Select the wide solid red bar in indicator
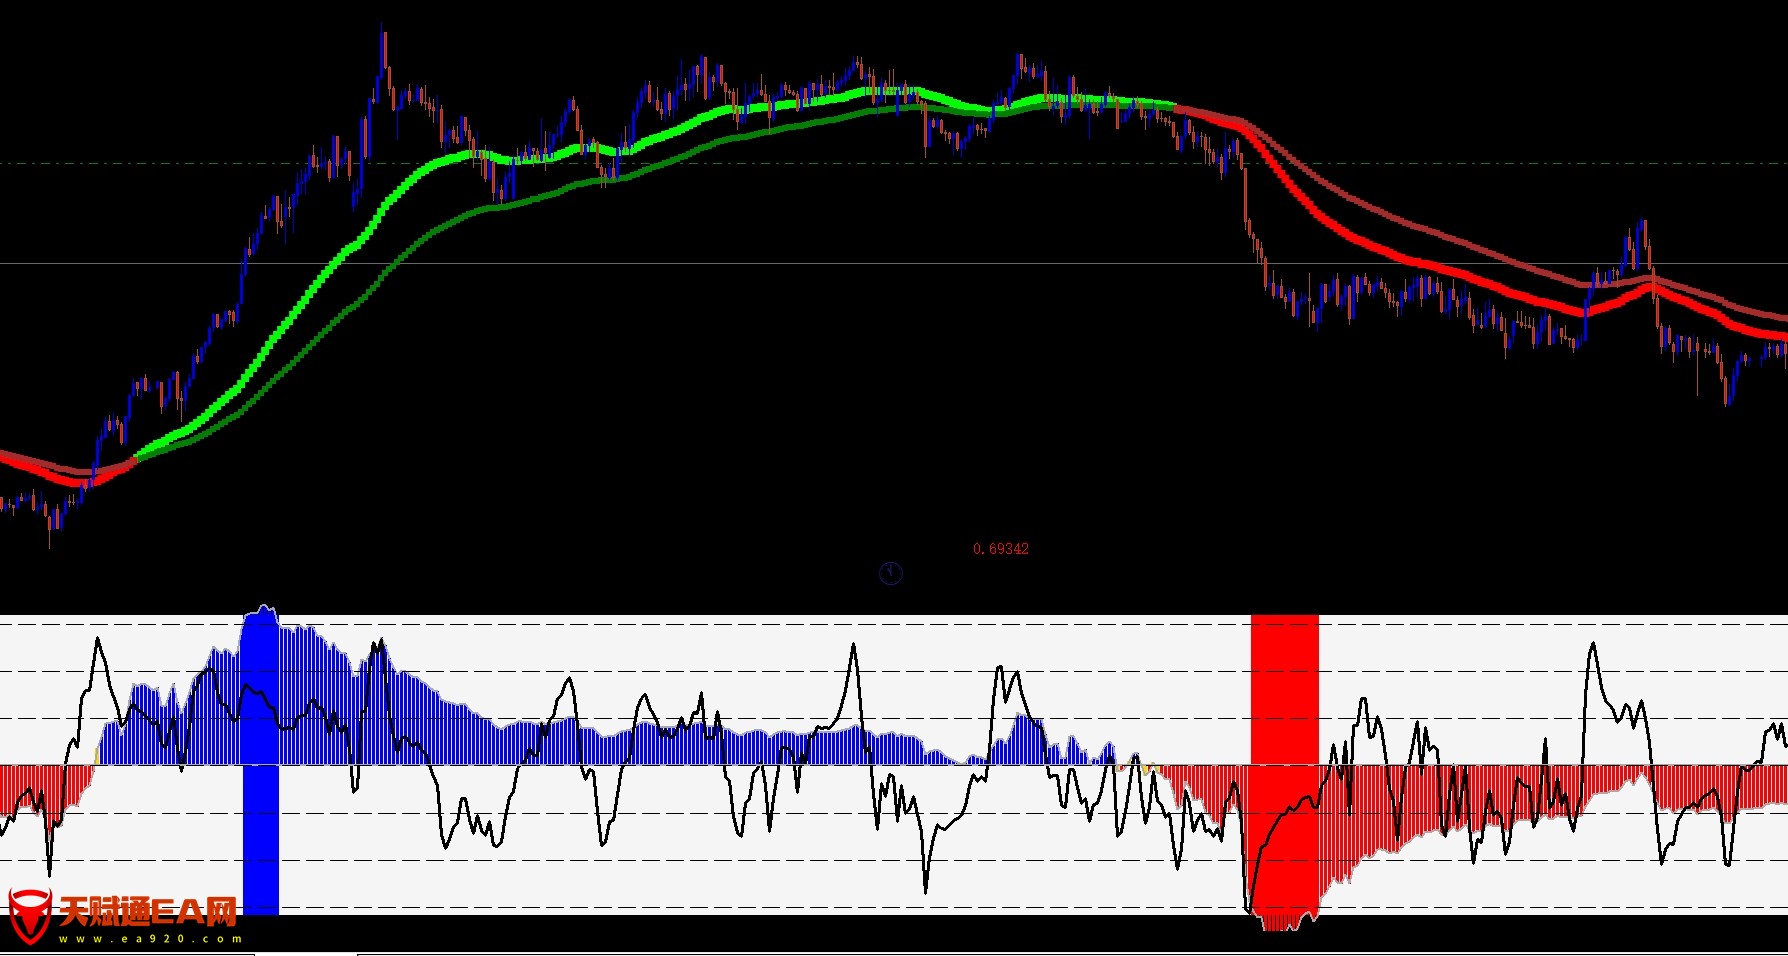1788x956 pixels. [1284, 700]
